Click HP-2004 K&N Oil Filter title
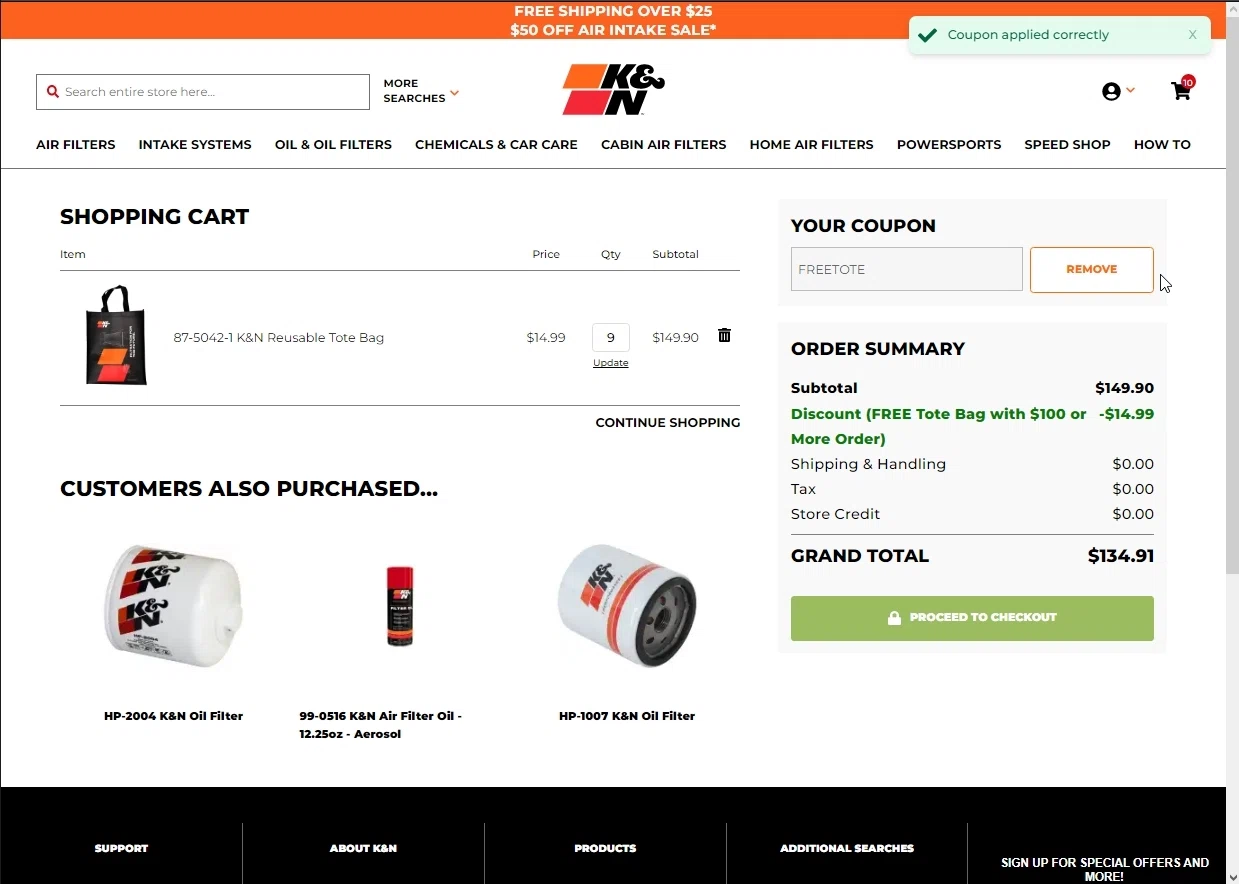1239x884 pixels. pos(174,716)
